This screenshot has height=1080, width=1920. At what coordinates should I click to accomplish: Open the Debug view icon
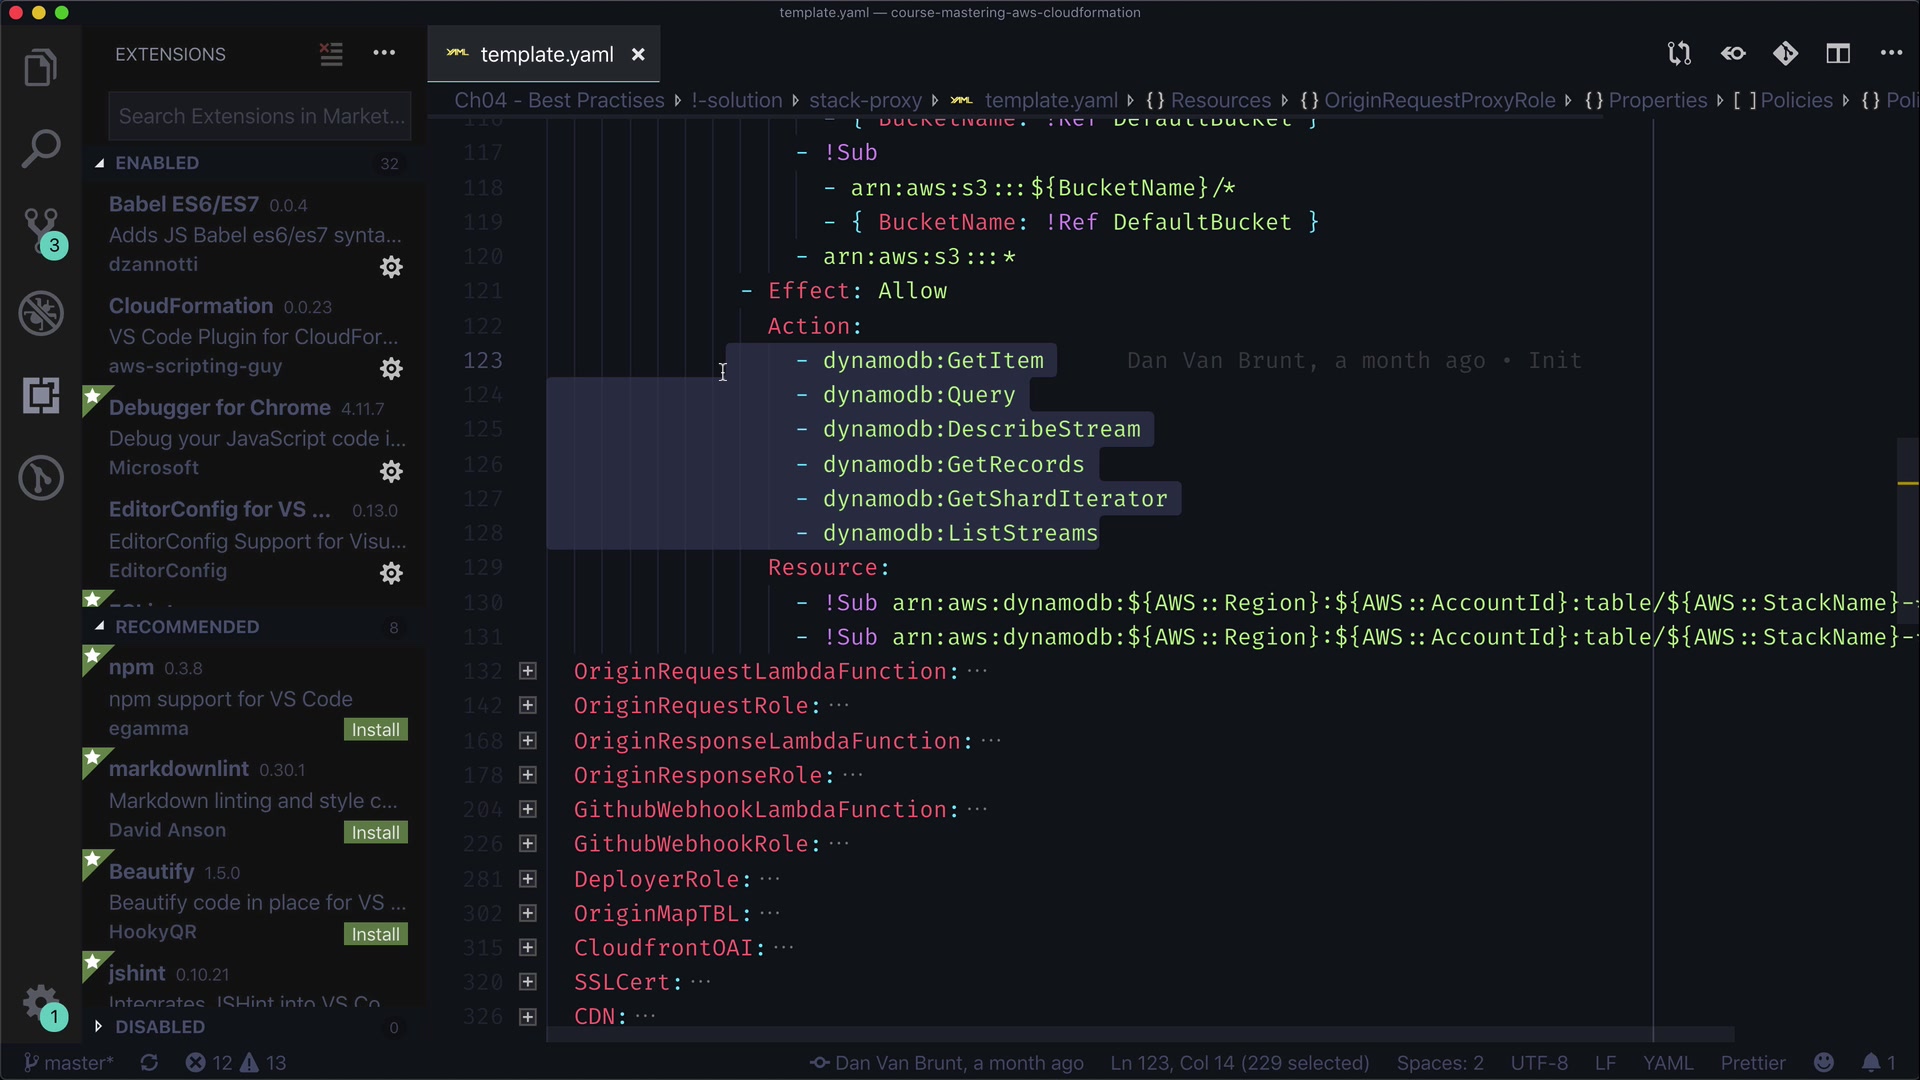point(41,314)
